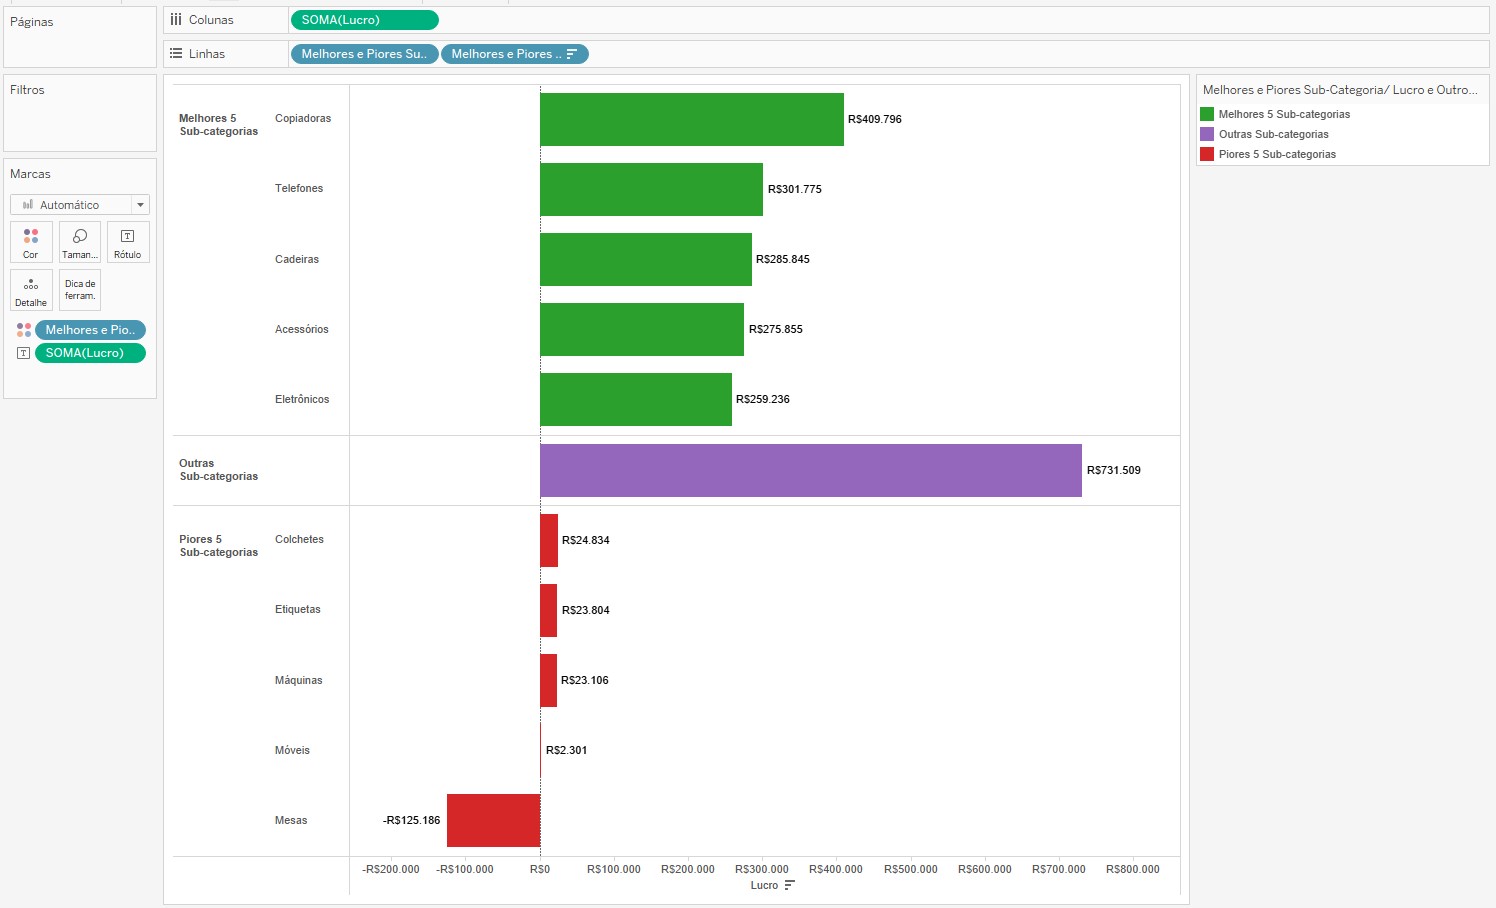Click label icon beside SOMA(Lucro) marks pill
This screenshot has height=908, width=1496.
pos(24,353)
